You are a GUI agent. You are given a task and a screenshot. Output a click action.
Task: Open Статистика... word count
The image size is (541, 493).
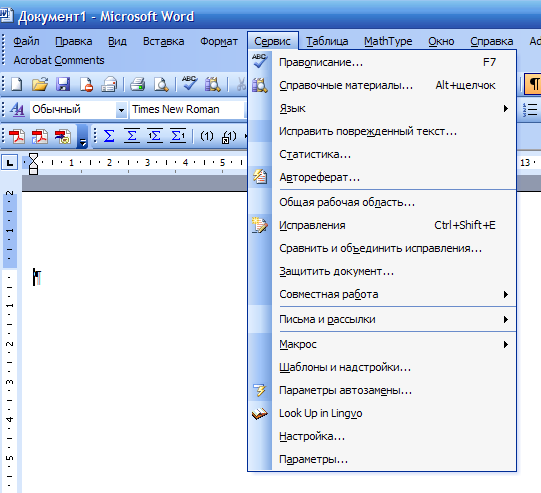382,154
